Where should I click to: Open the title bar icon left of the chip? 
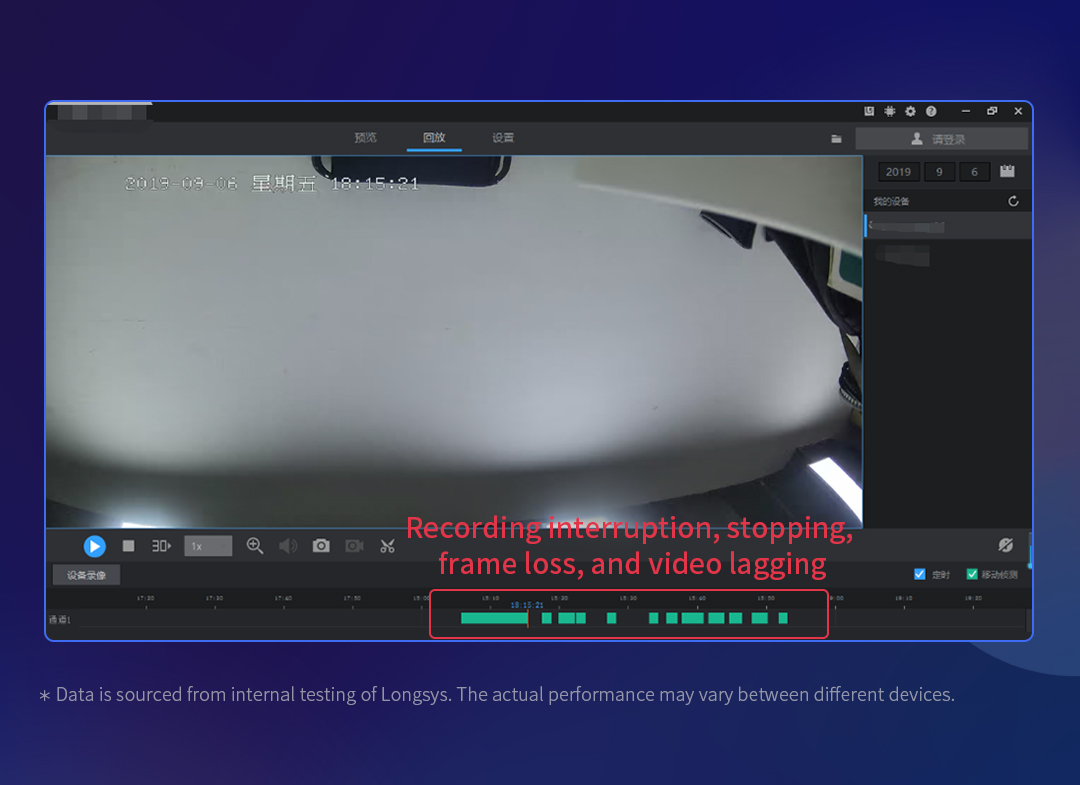pyautogui.click(x=869, y=111)
